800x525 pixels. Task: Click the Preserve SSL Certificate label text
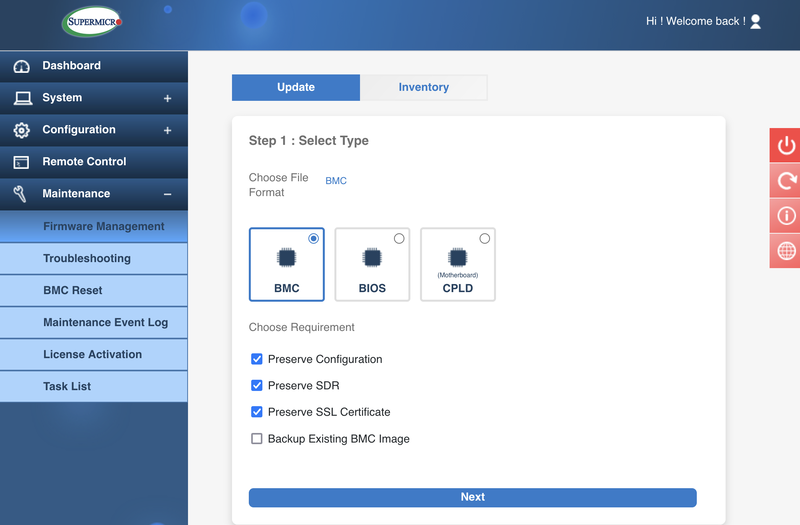click(329, 412)
